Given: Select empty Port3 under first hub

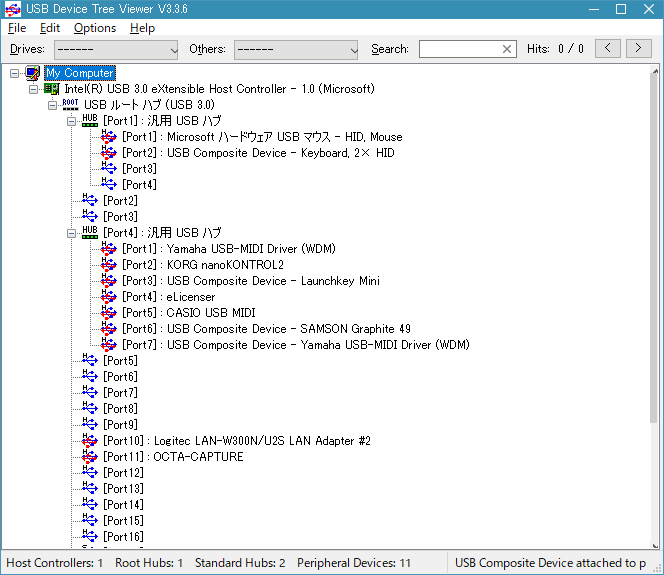Looking at the screenshot, I should pos(139,169).
